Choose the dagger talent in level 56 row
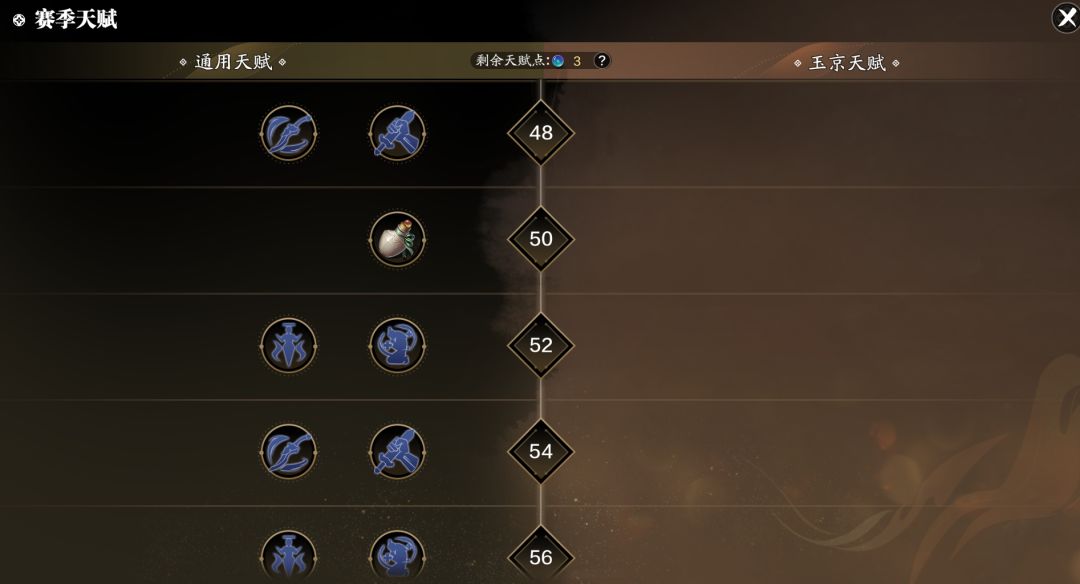Screen dimensions: 1080x584 pyautogui.click(x=289, y=556)
